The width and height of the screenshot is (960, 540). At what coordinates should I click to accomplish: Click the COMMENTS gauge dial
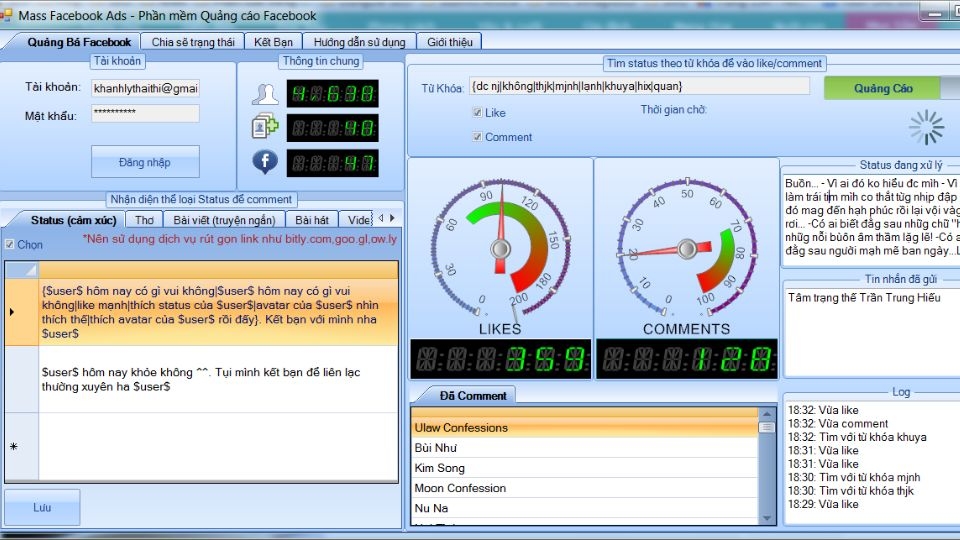687,248
